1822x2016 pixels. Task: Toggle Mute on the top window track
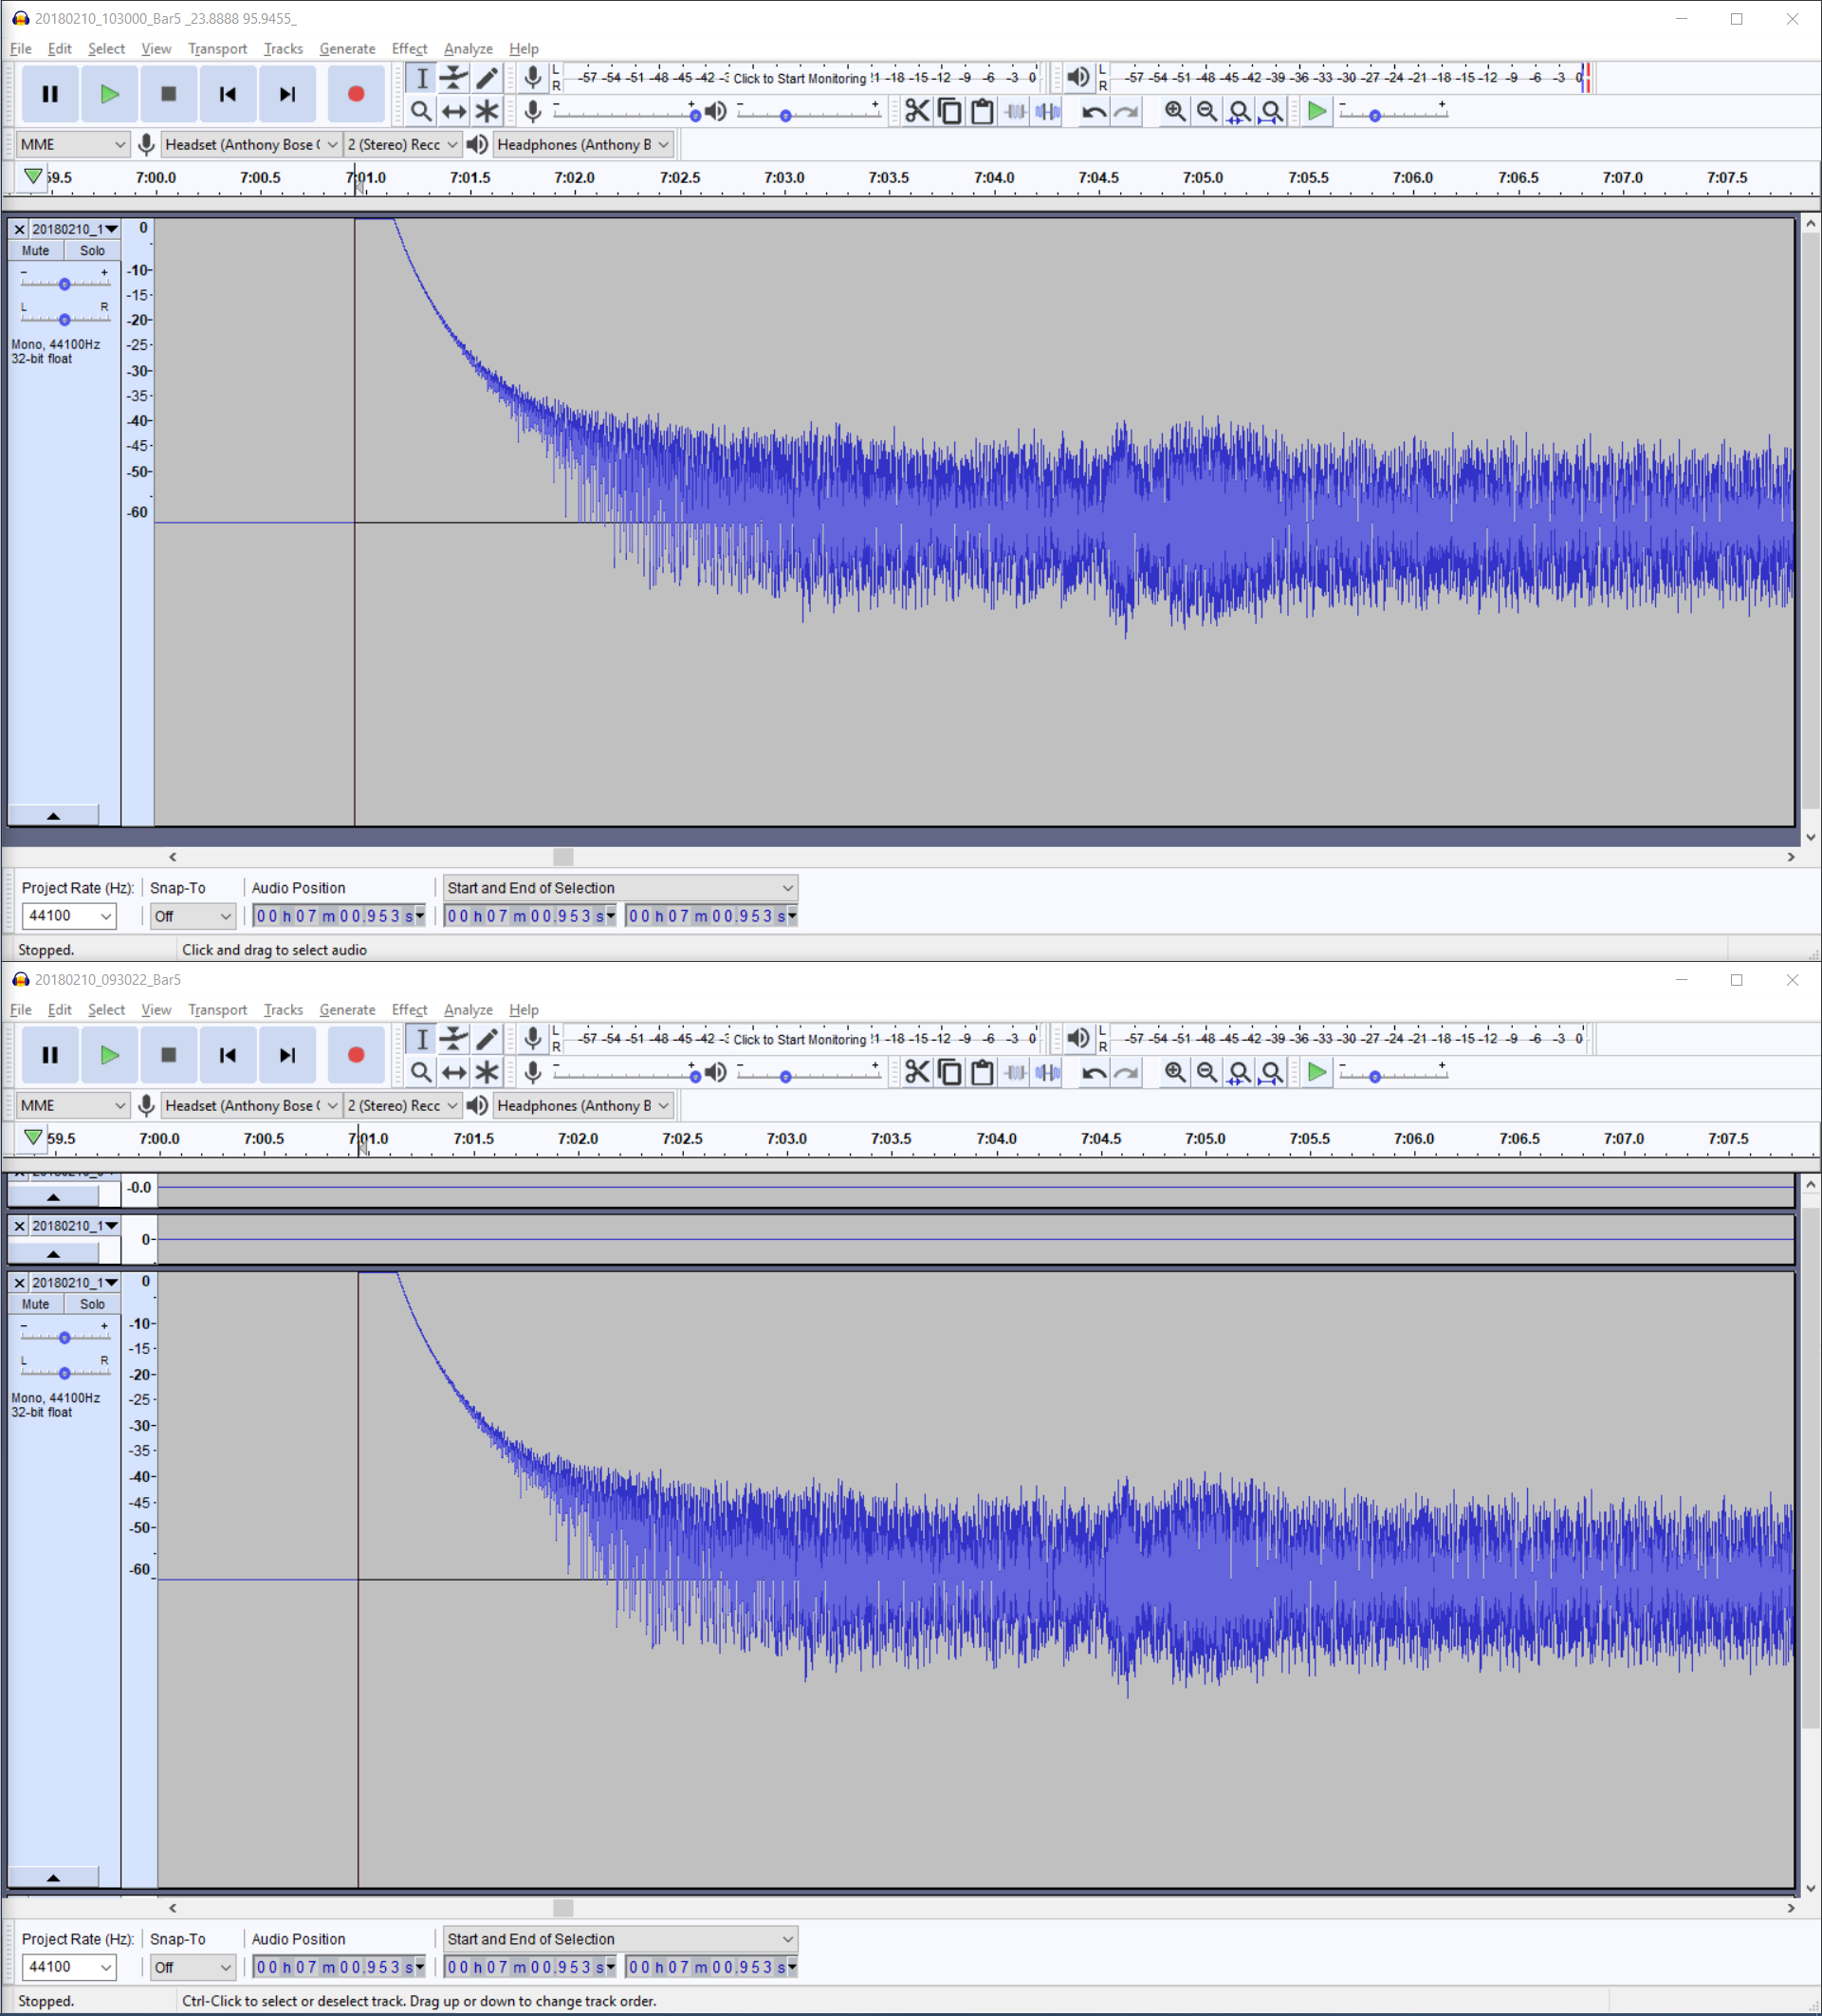click(36, 251)
